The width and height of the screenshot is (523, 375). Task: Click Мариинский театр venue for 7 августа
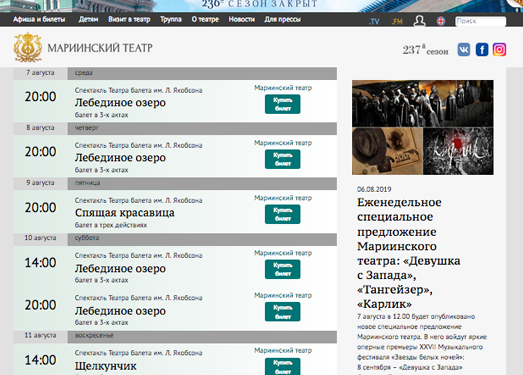tap(283, 88)
